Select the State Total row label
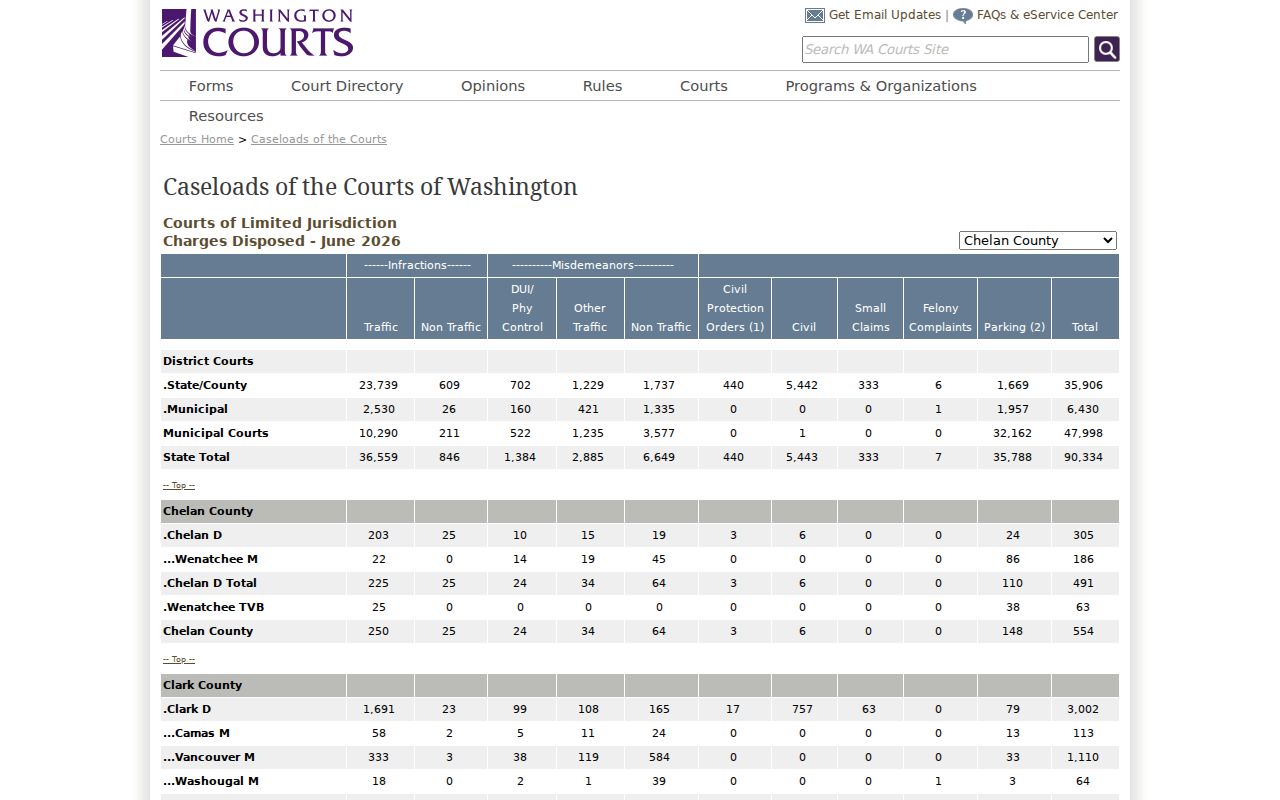 197,457
